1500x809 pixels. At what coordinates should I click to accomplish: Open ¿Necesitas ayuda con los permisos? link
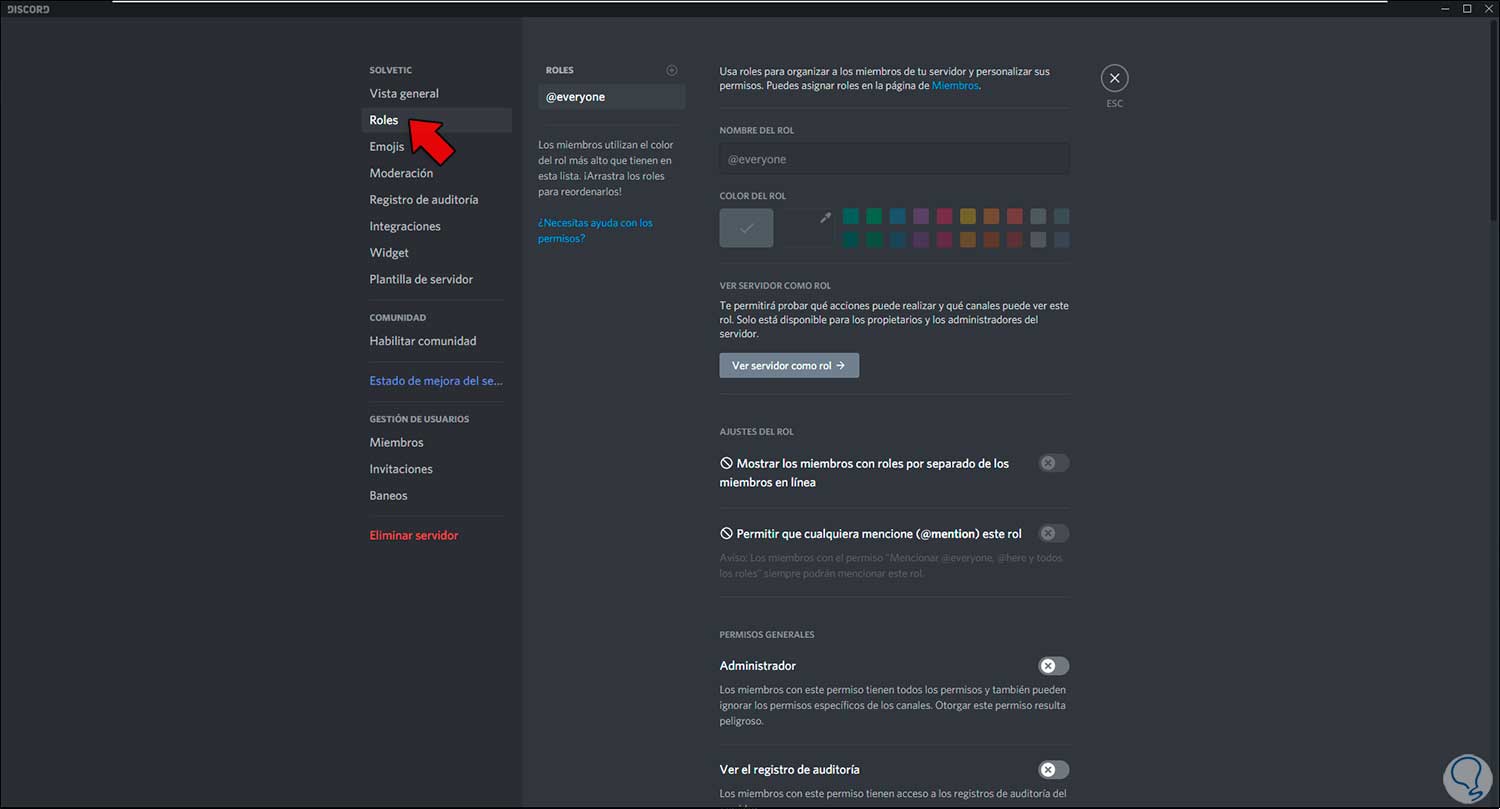pos(595,231)
